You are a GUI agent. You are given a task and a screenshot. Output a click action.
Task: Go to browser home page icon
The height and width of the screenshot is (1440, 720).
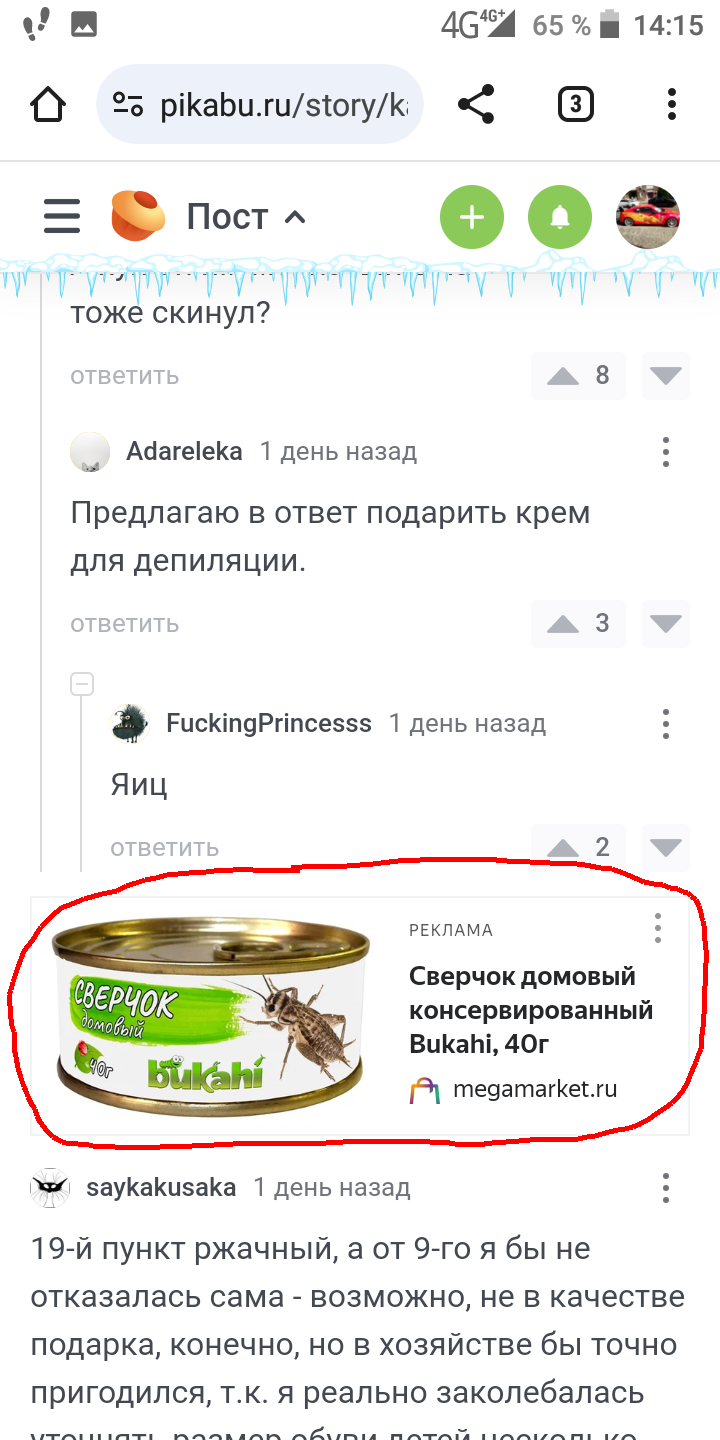(x=48, y=104)
